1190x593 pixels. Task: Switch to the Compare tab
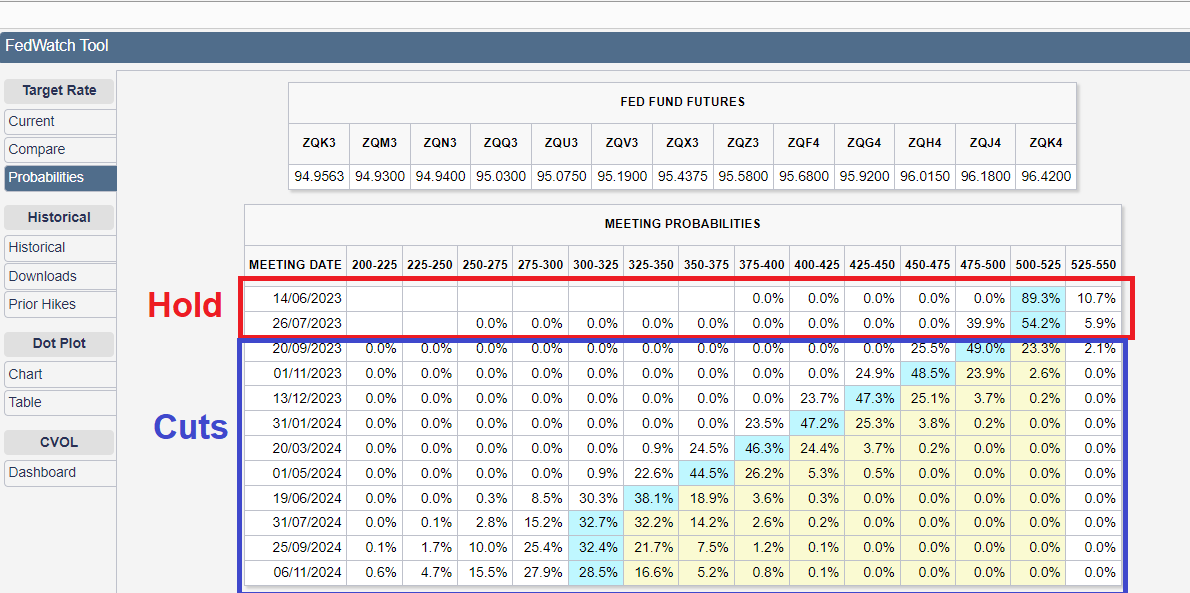(x=60, y=150)
